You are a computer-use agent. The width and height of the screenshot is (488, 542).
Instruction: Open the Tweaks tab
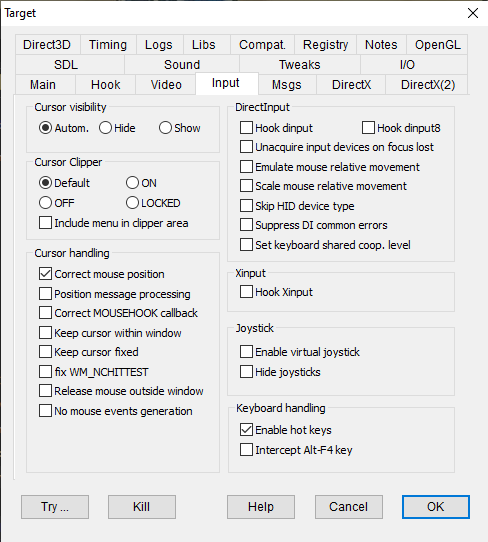pyautogui.click(x=300, y=65)
